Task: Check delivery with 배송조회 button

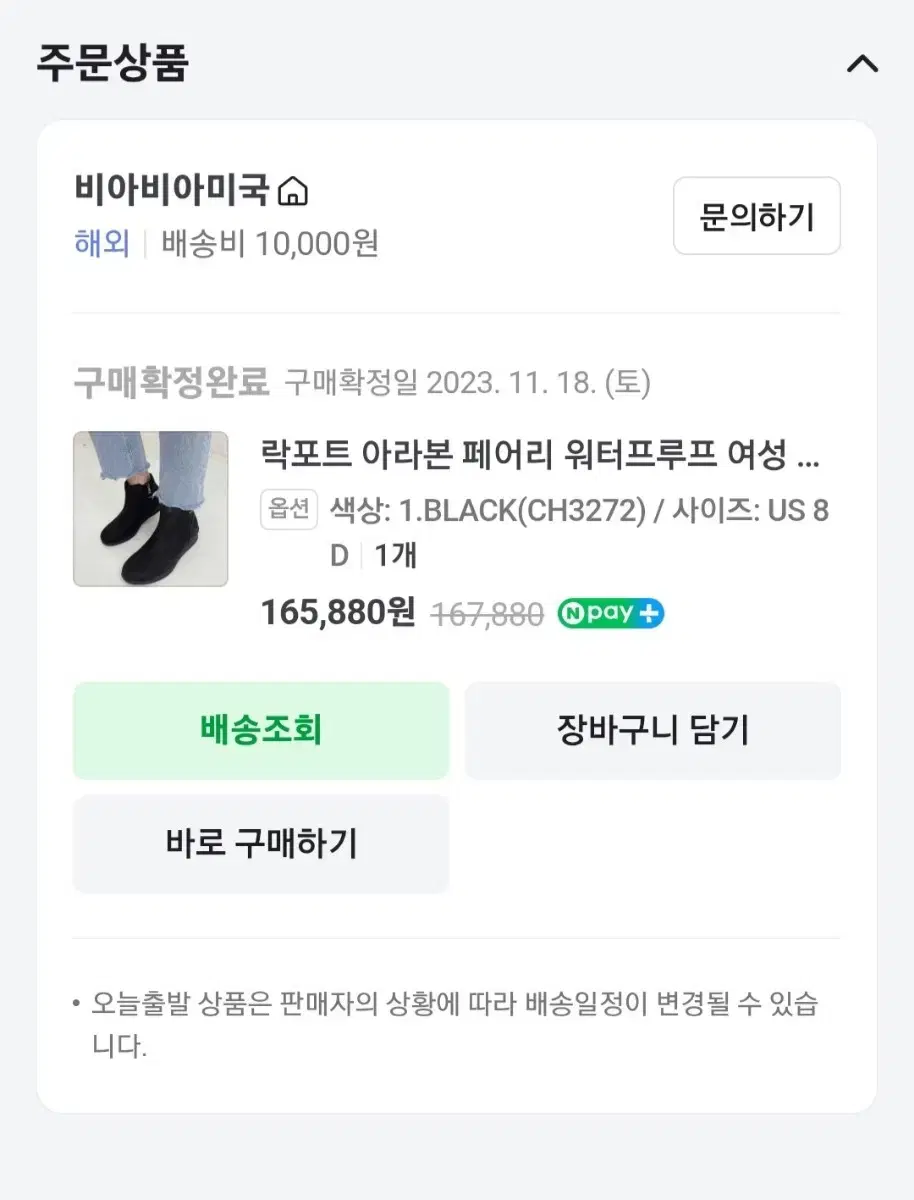Action: pyautogui.click(x=261, y=731)
